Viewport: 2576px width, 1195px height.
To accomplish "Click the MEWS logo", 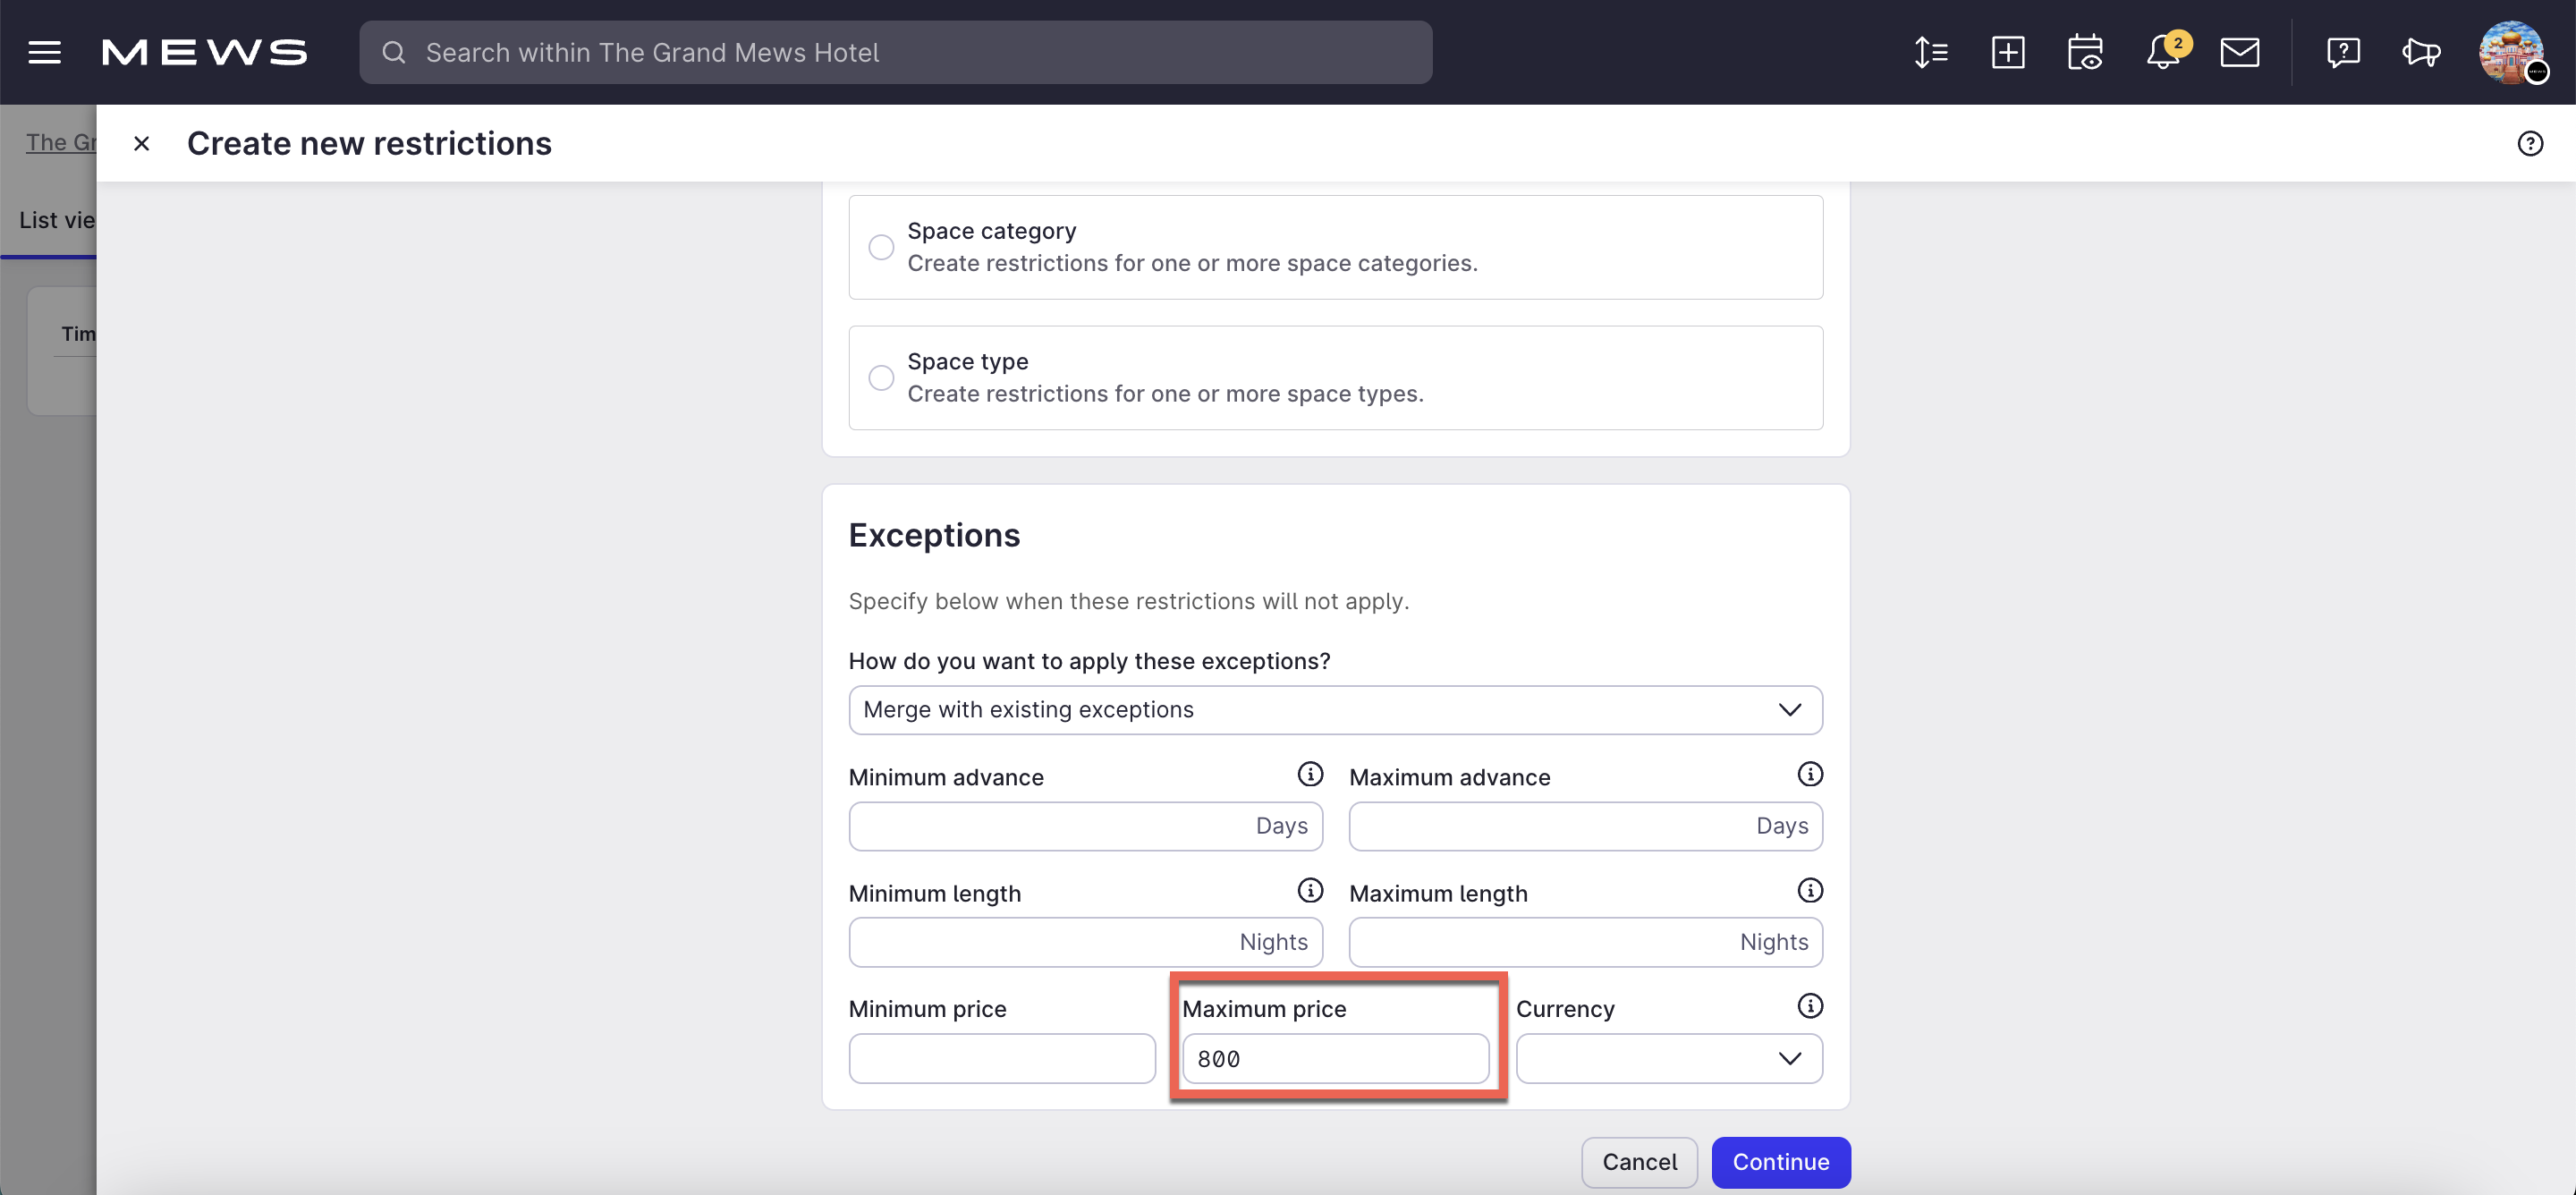I will (205, 52).
